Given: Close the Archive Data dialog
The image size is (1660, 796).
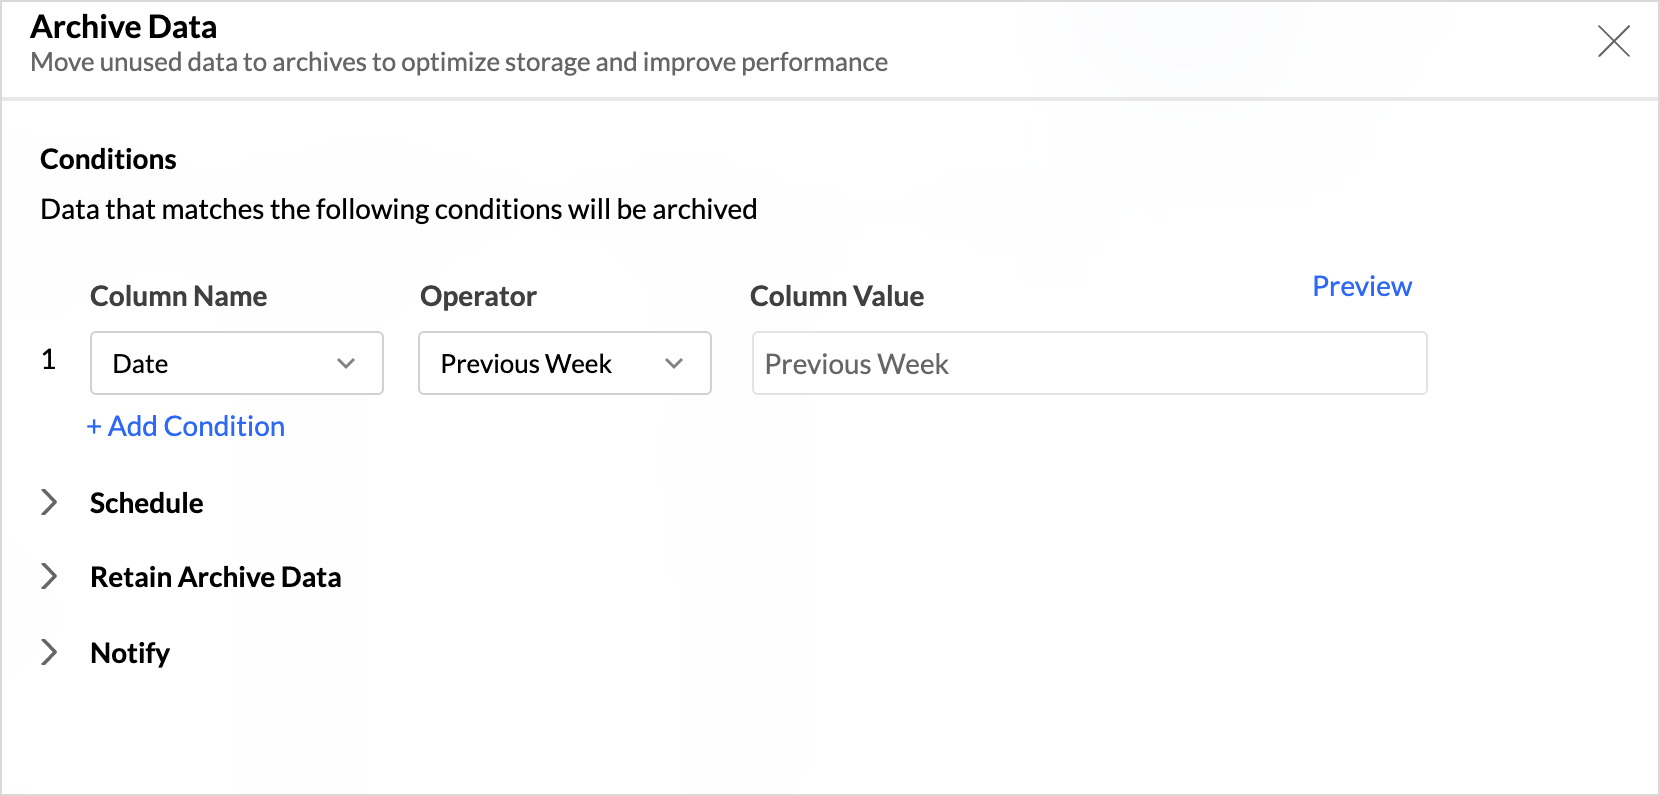Looking at the screenshot, I should (x=1613, y=41).
